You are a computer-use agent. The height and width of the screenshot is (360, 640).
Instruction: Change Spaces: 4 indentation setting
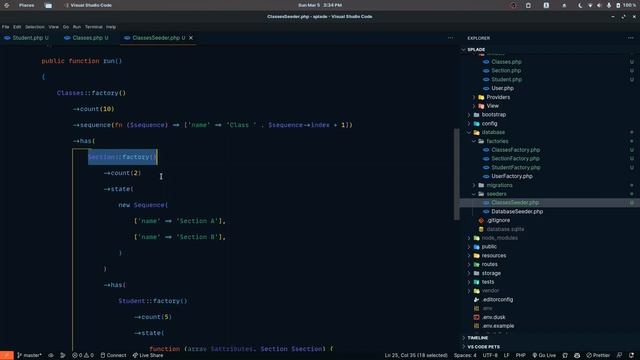(465, 355)
